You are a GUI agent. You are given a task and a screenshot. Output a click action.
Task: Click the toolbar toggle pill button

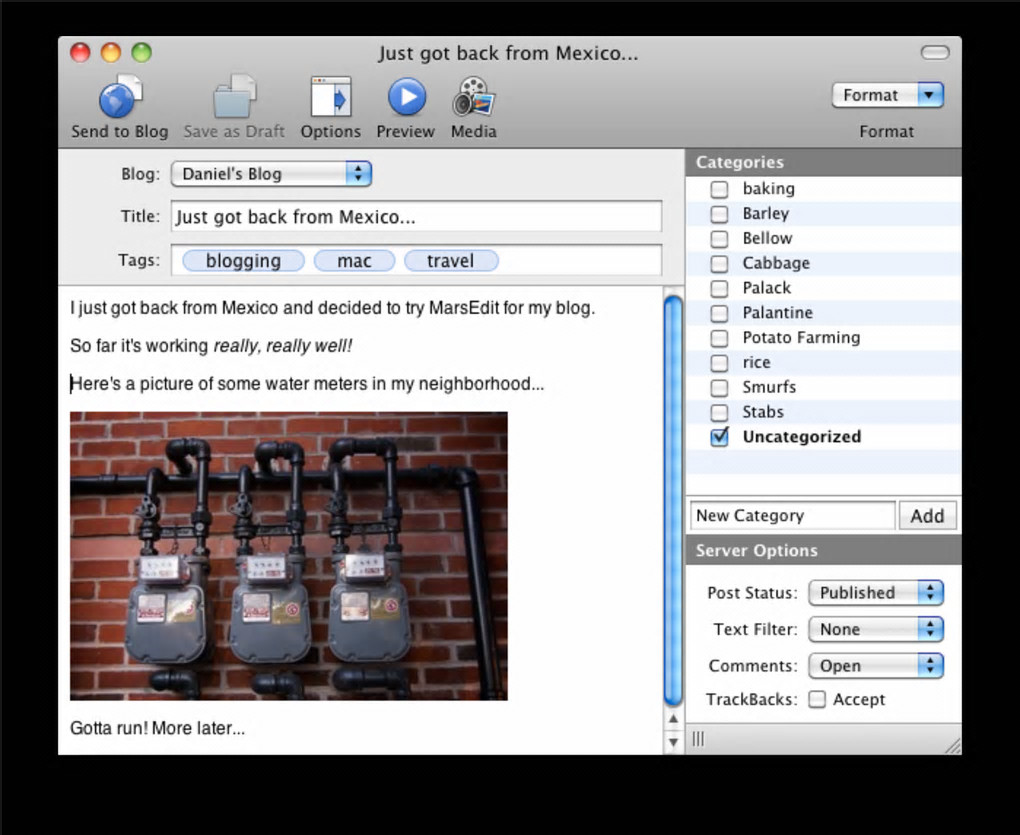tap(934, 53)
